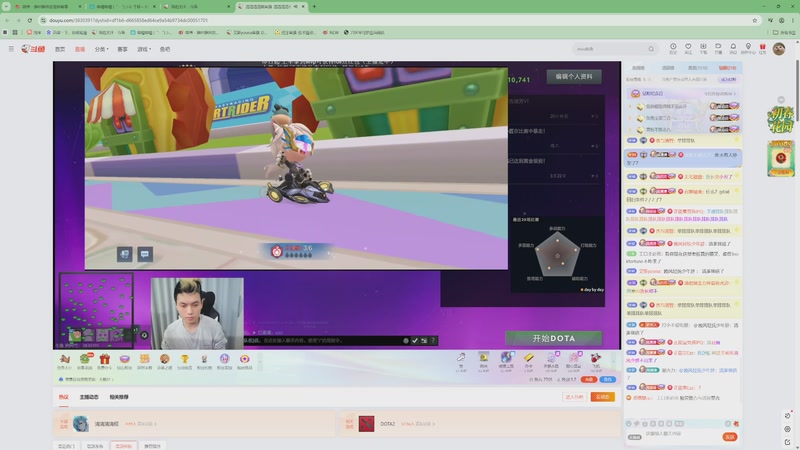The image size is (800, 450).
Task: Toggle the danmaku pill left of the chat input
Action: tap(634, 437)
